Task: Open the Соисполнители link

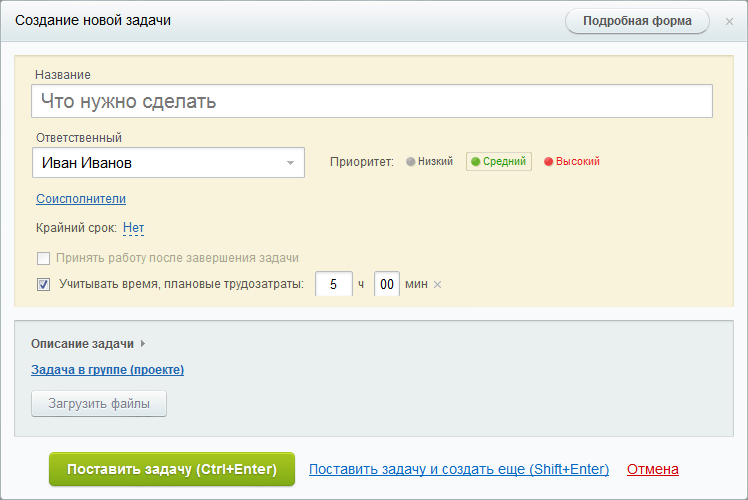Action: click(x=81, y=198)
